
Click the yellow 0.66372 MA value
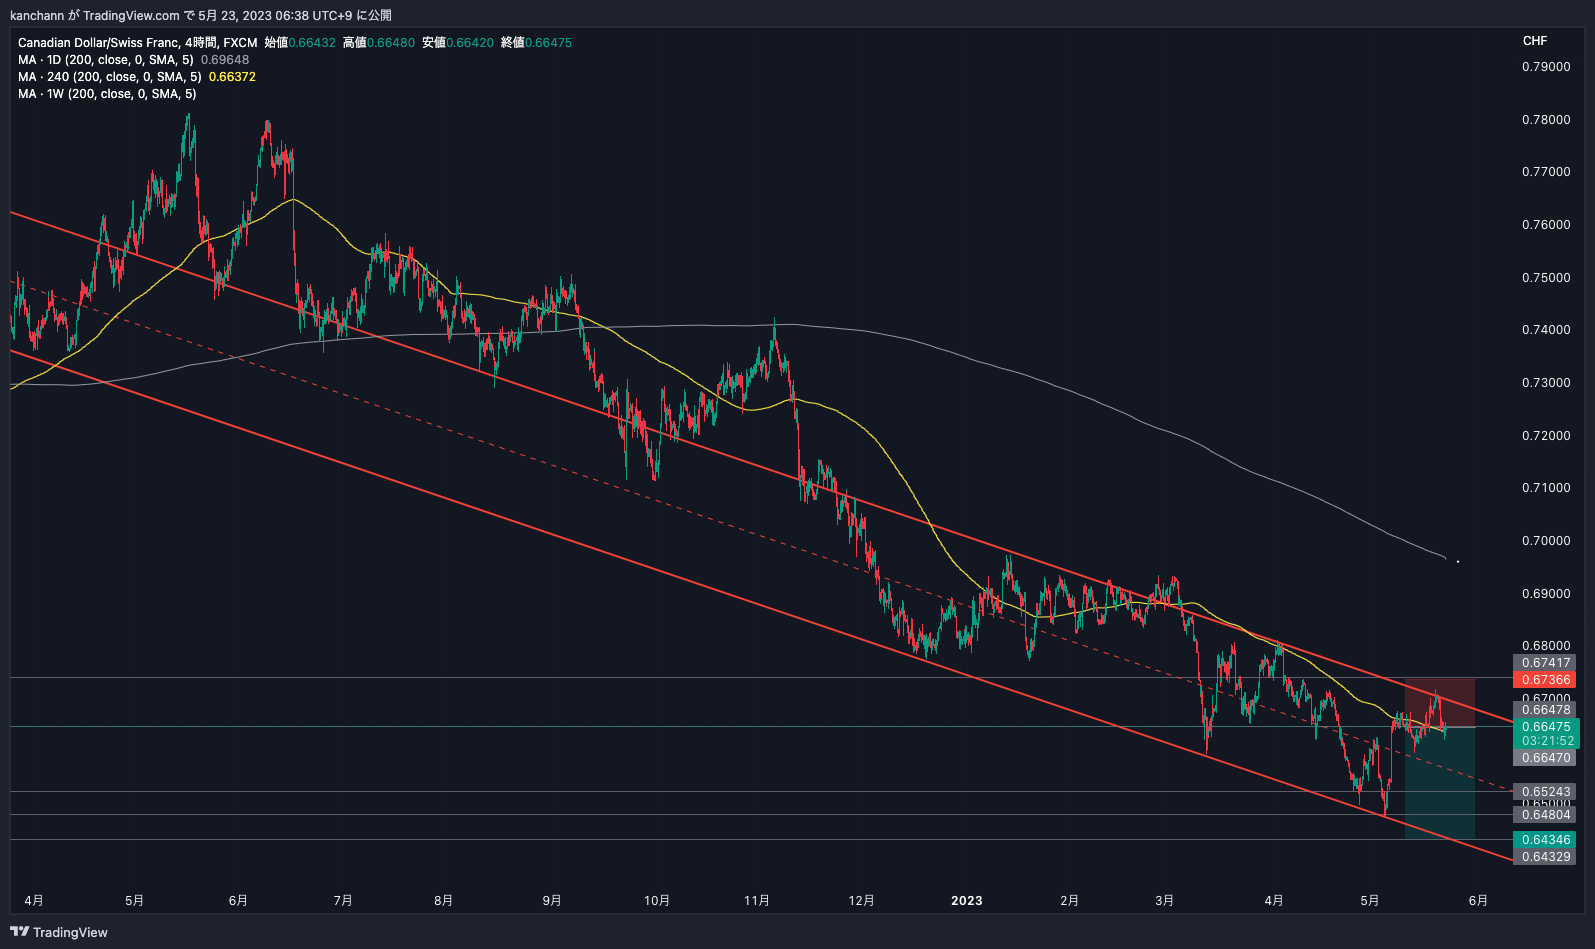(232, 77)
